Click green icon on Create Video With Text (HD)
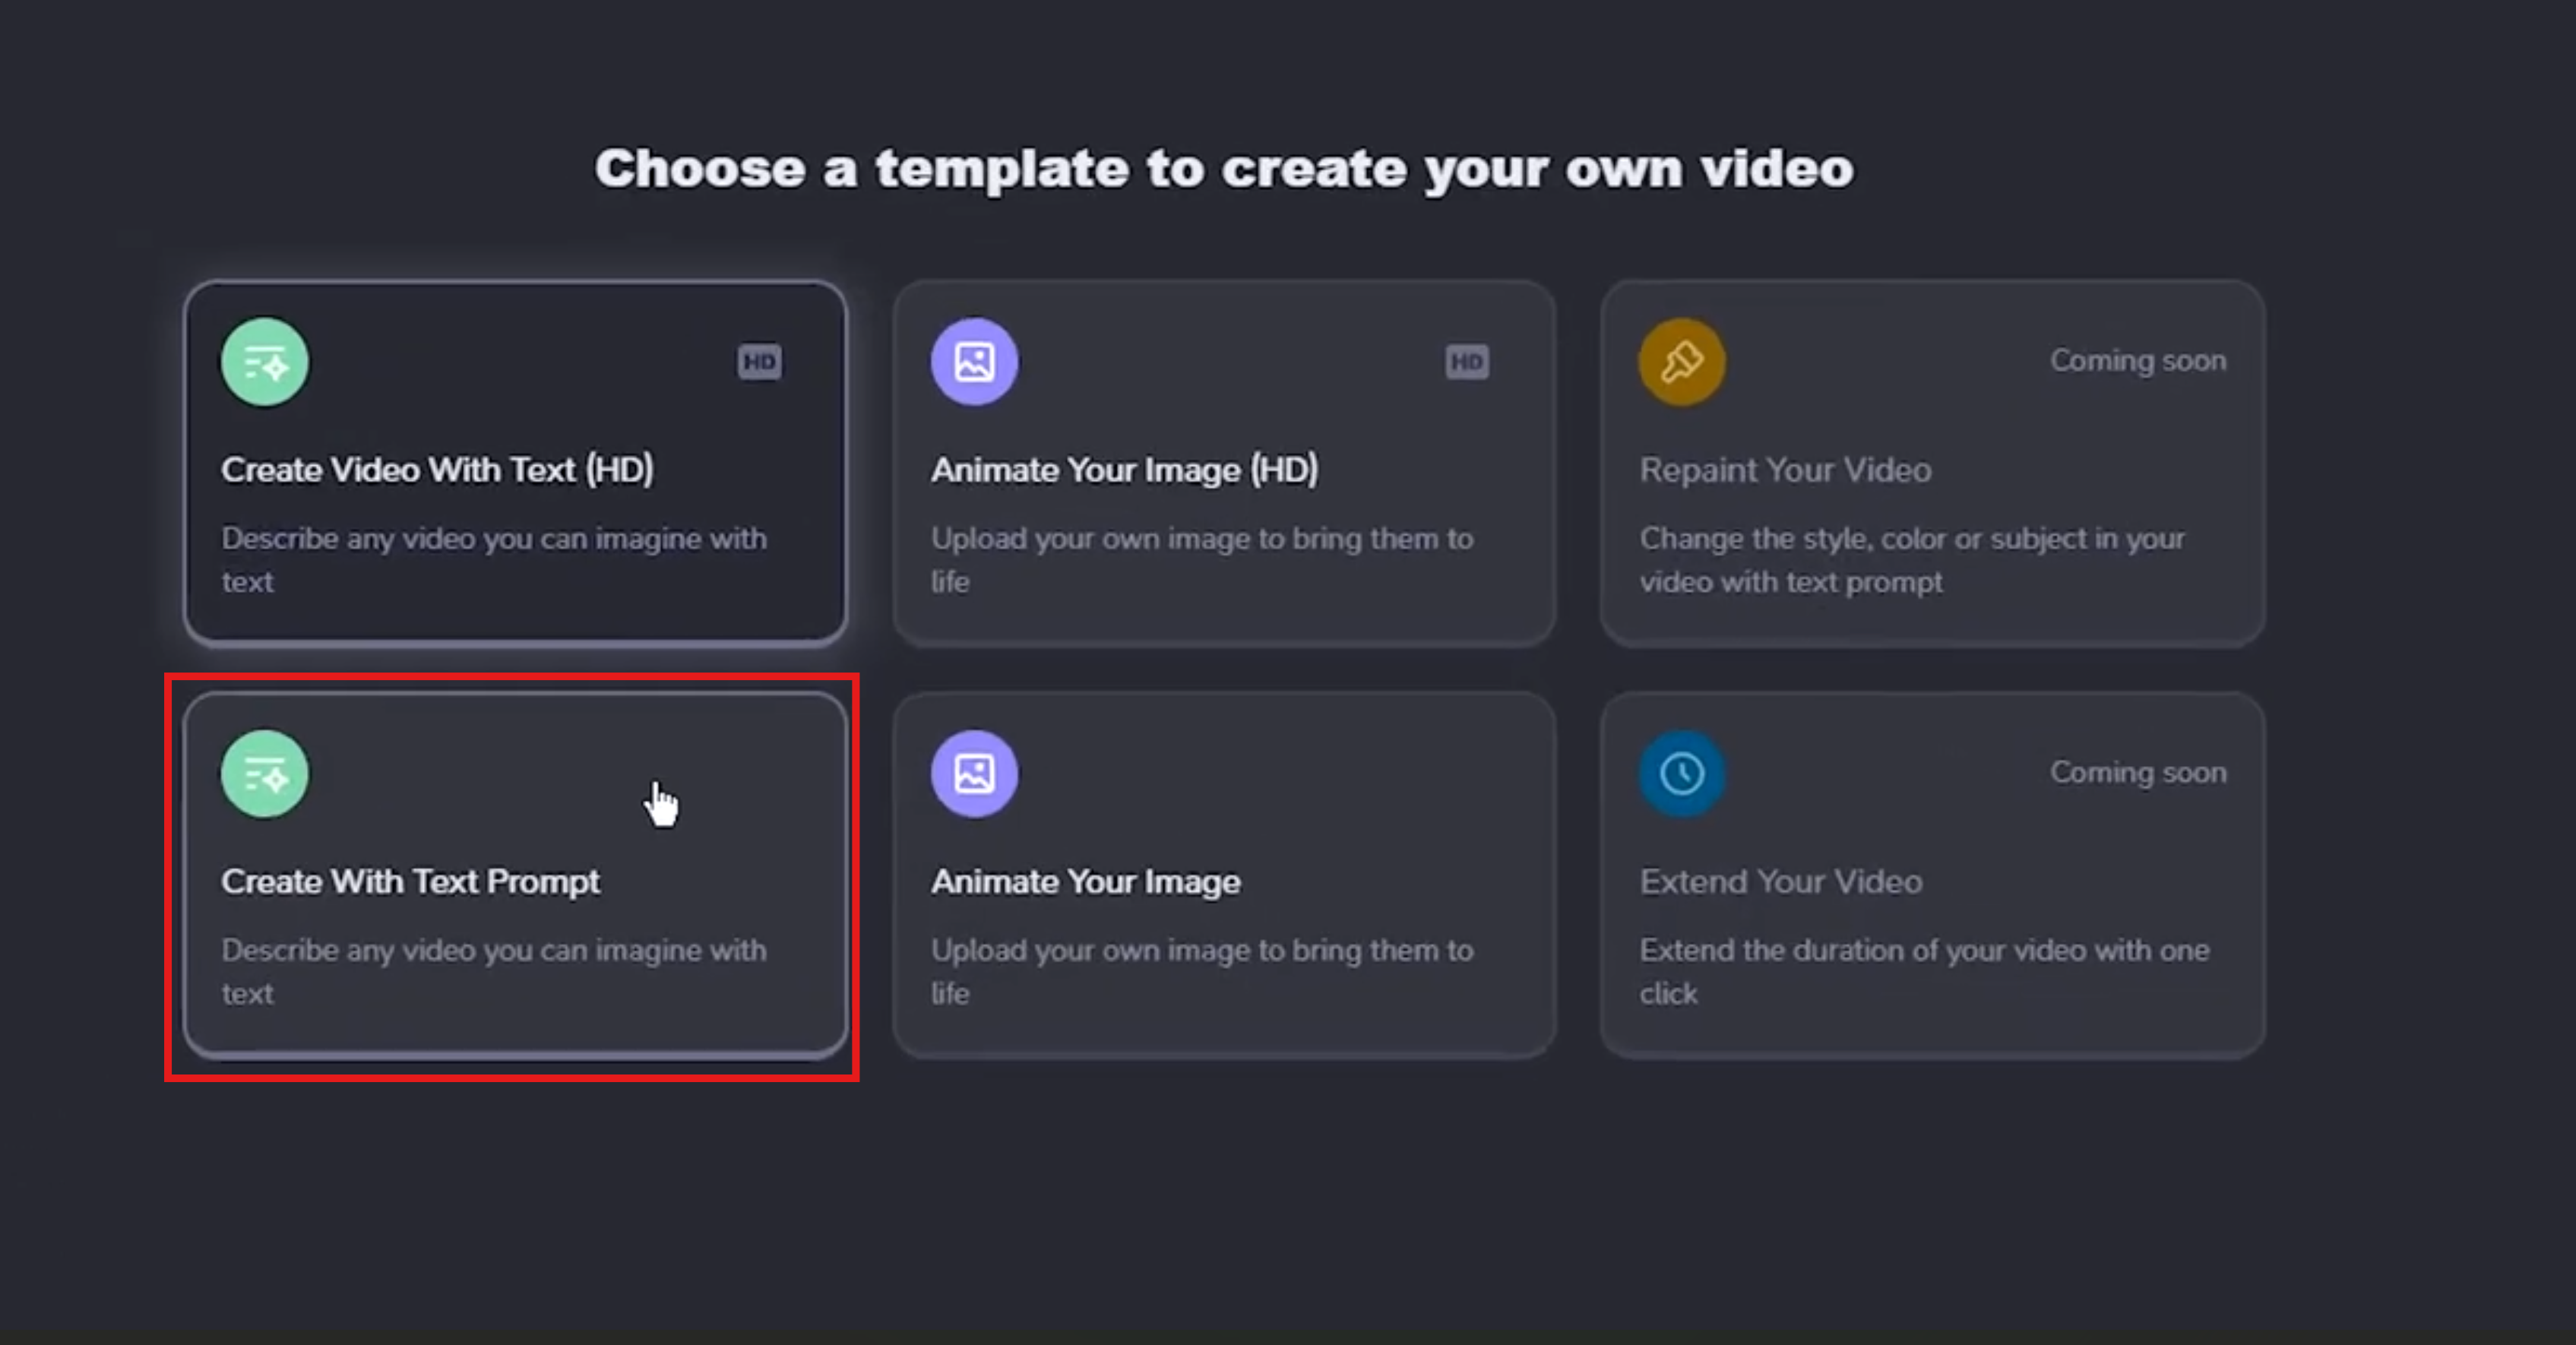Image resolution: width=2576 pixels, height=1345 pixels. pos(265,362)
